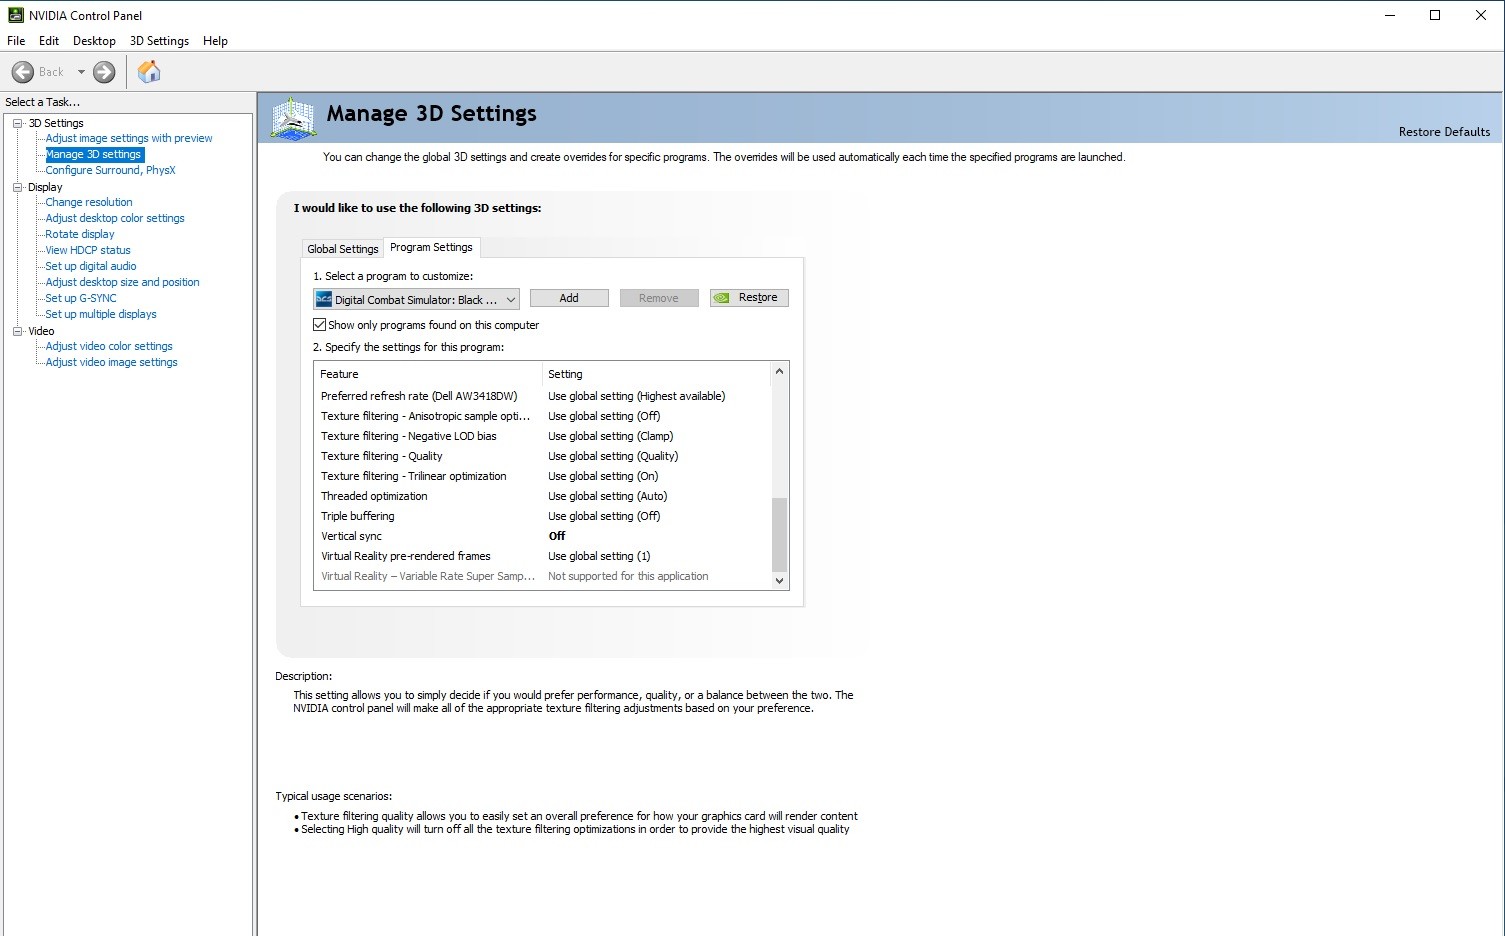Click the scroll up arrow in settings list
The height and width of the screenshot is (936, 1505).
pos(780,371)
